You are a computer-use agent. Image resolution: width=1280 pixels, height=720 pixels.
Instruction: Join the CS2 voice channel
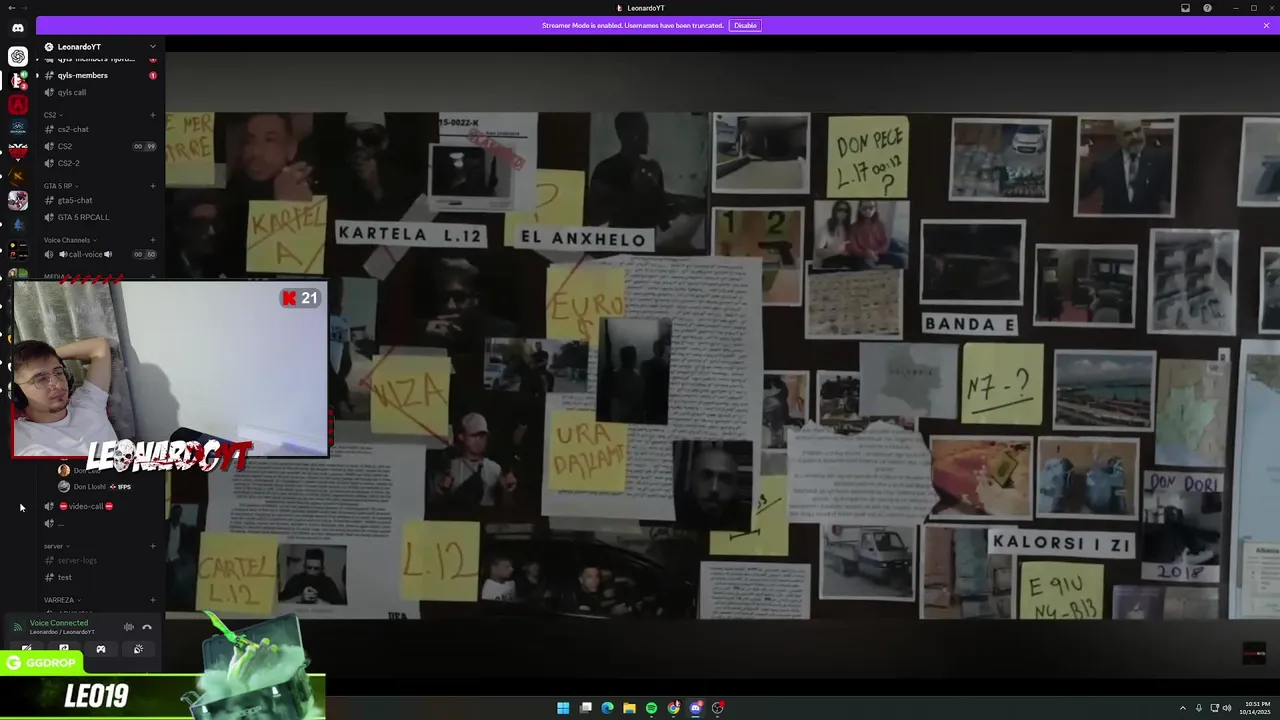coord(100,146)
